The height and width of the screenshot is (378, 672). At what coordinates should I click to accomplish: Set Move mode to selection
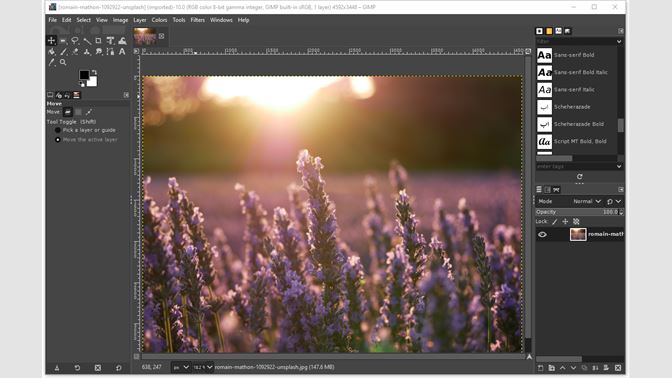coord(78,112)
